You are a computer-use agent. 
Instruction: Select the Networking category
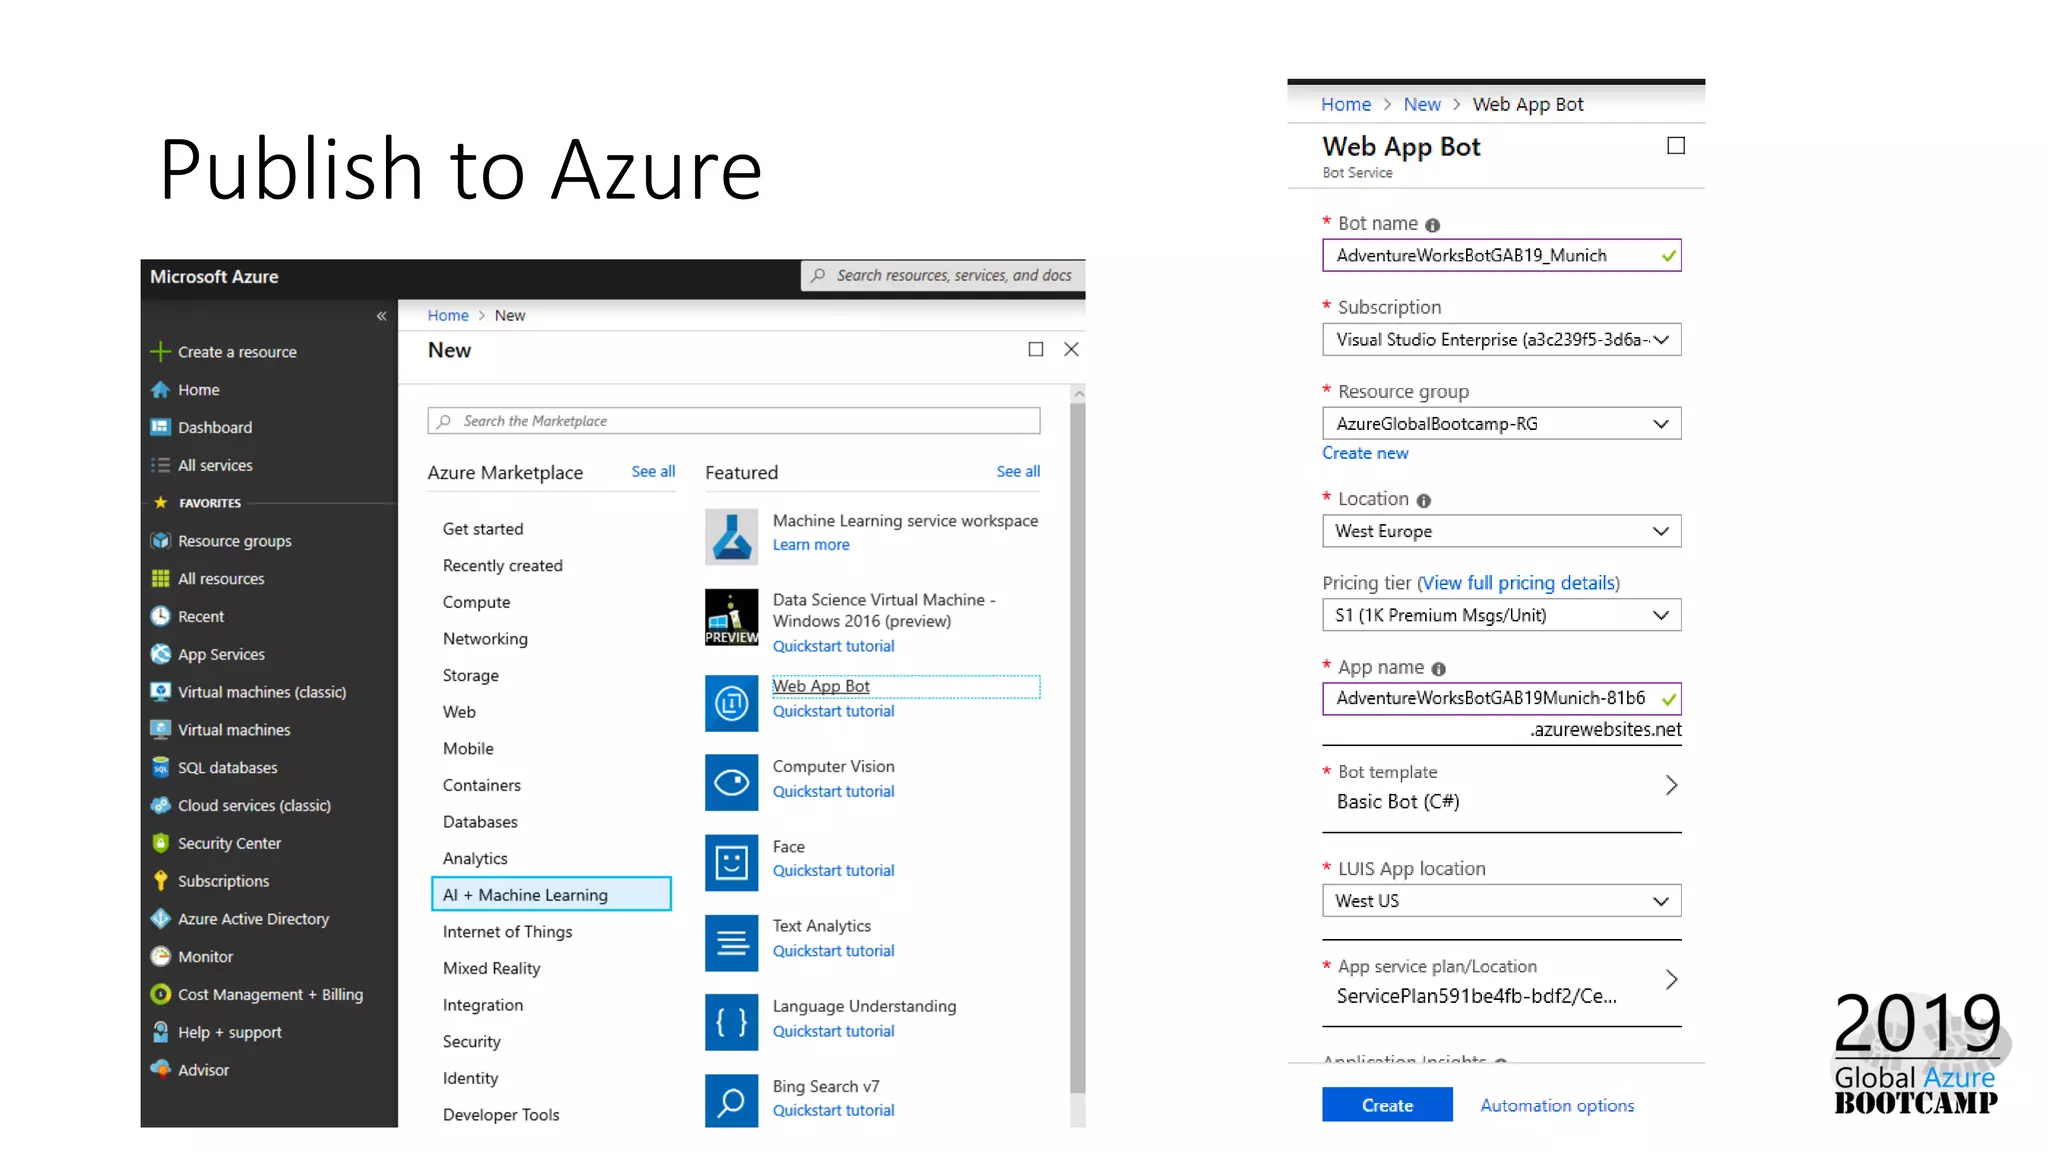pyautogui.click(x=485, y=639)
